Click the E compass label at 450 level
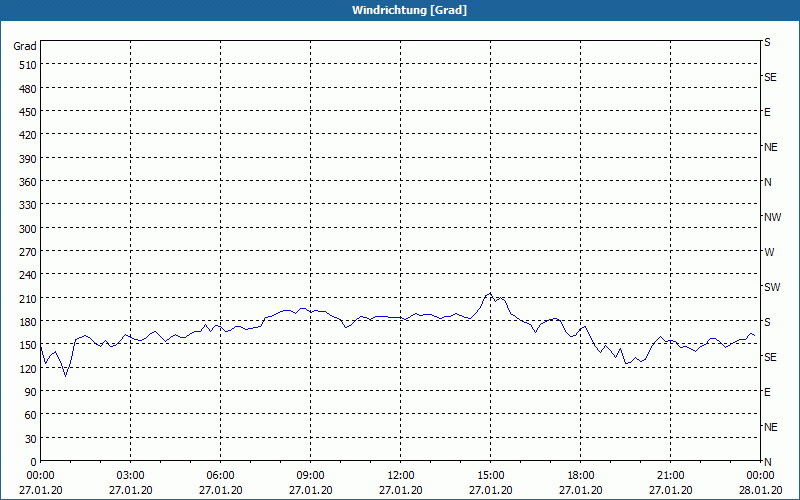The image size is (800, 500). coord(767,112)
